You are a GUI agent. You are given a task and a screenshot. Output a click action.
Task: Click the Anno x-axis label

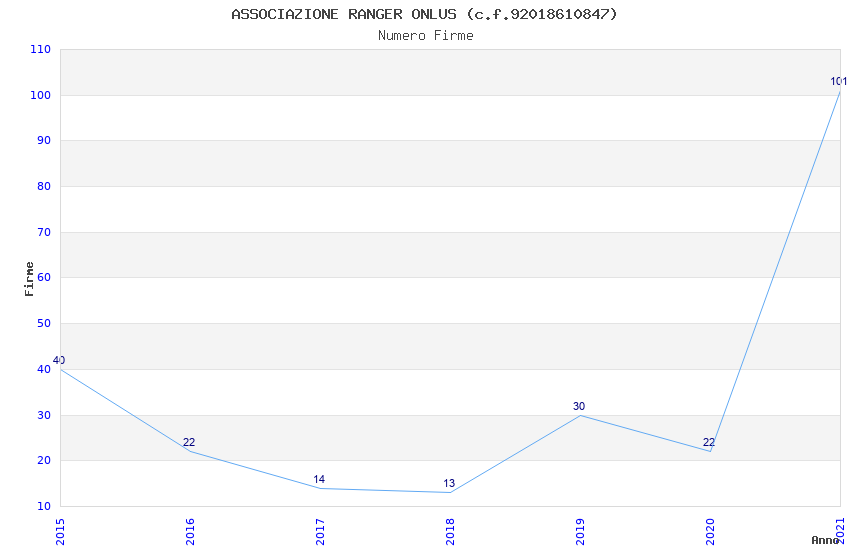click(x=825, y=540)
